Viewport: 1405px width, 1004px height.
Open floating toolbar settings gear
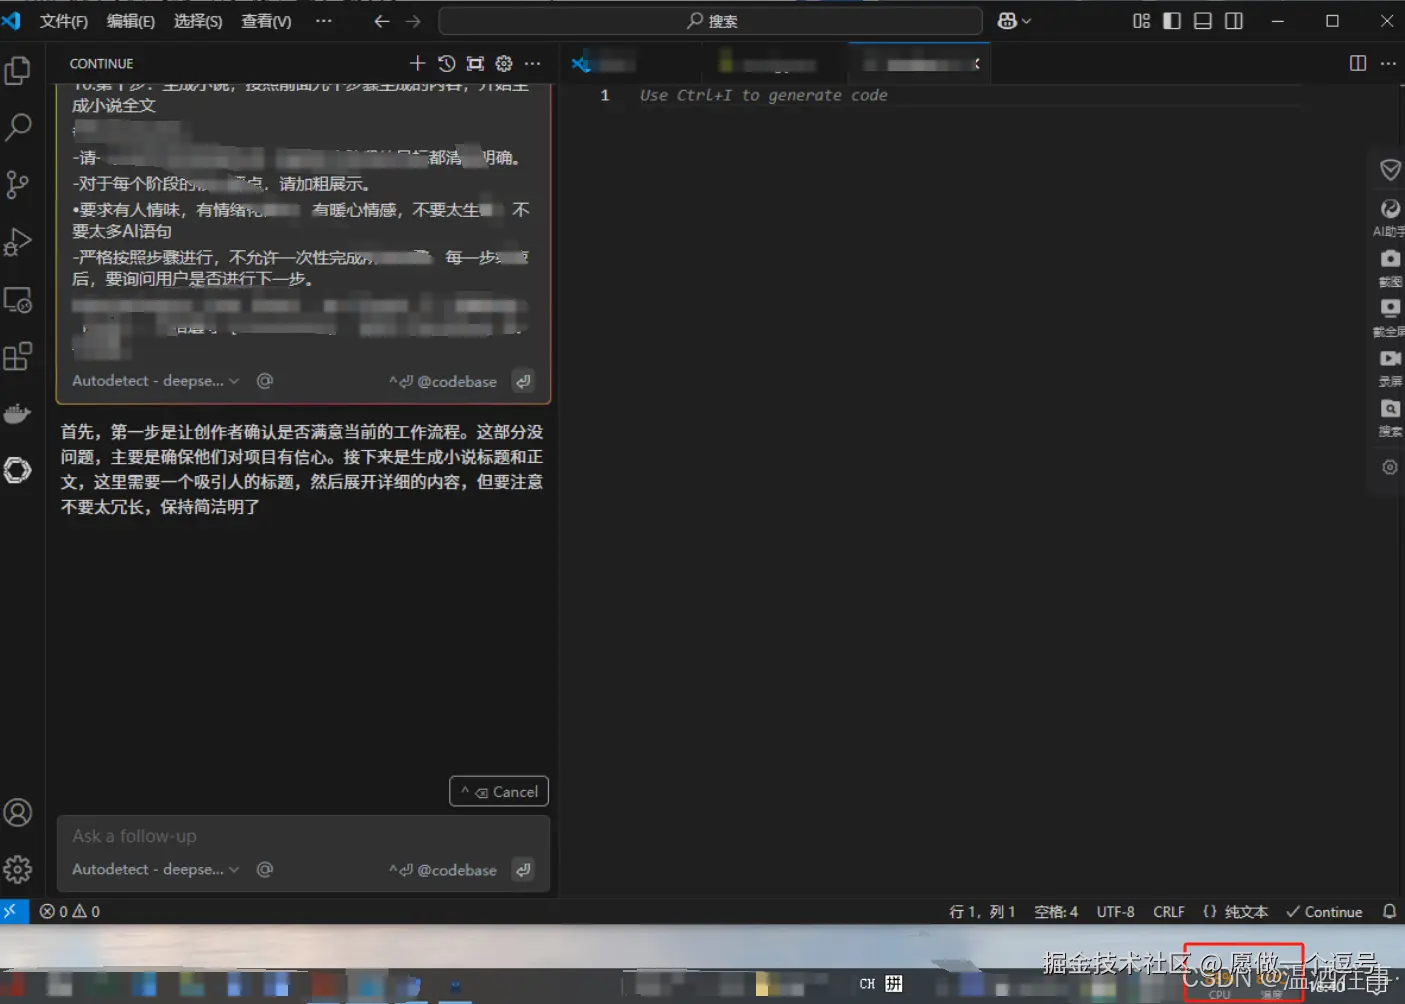[x=1390, y=467]
